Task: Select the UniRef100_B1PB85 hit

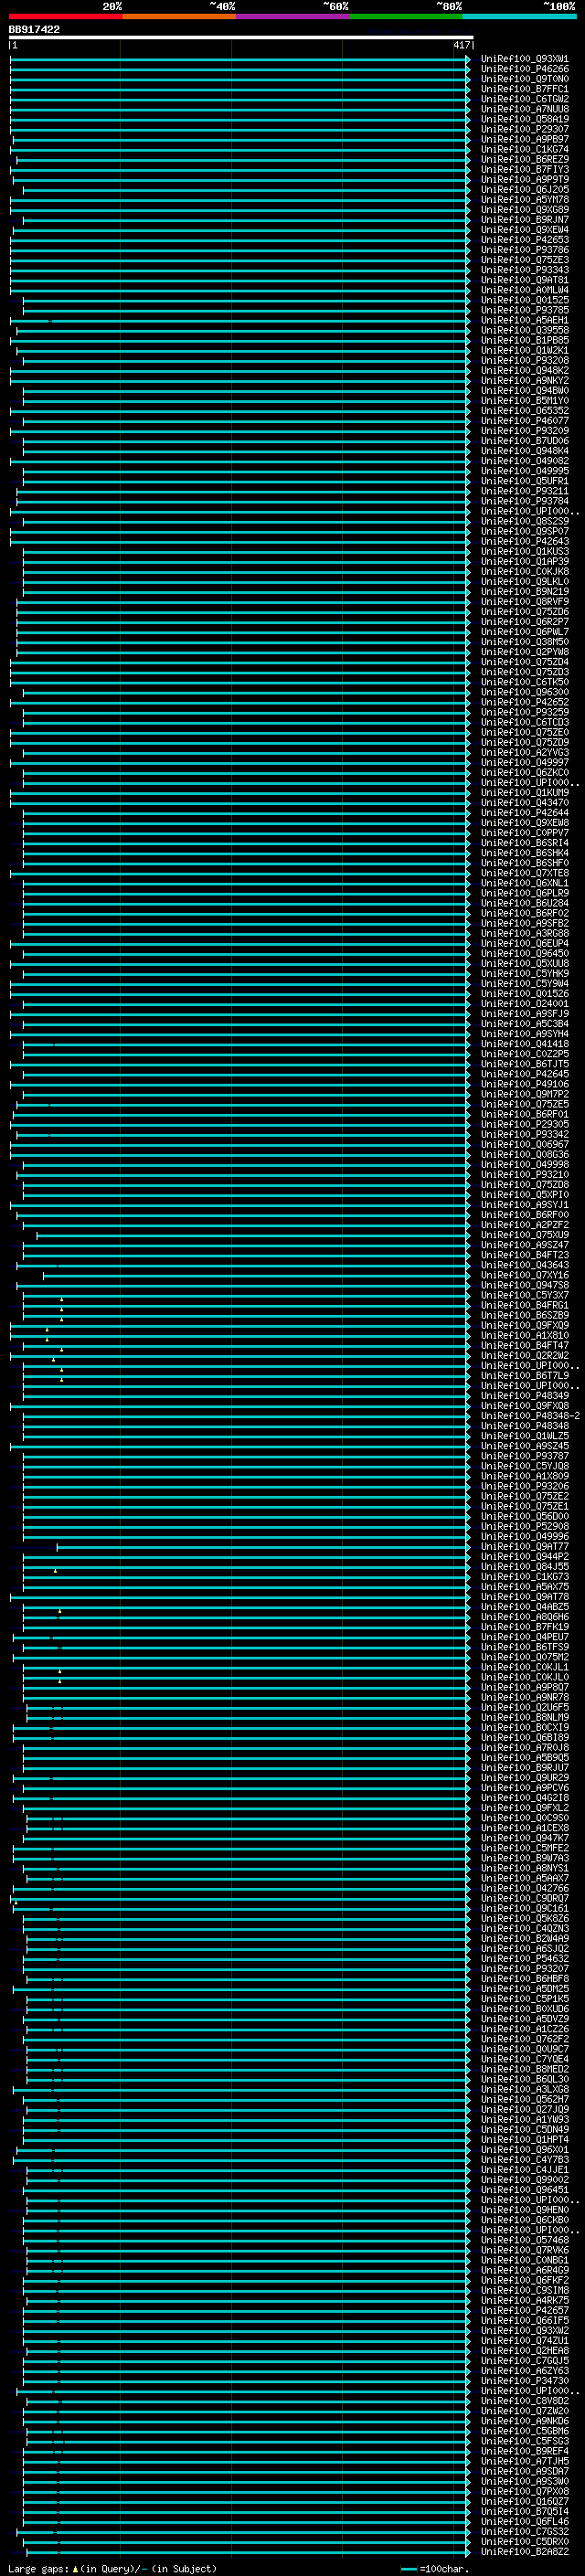Action: [525, 340]
